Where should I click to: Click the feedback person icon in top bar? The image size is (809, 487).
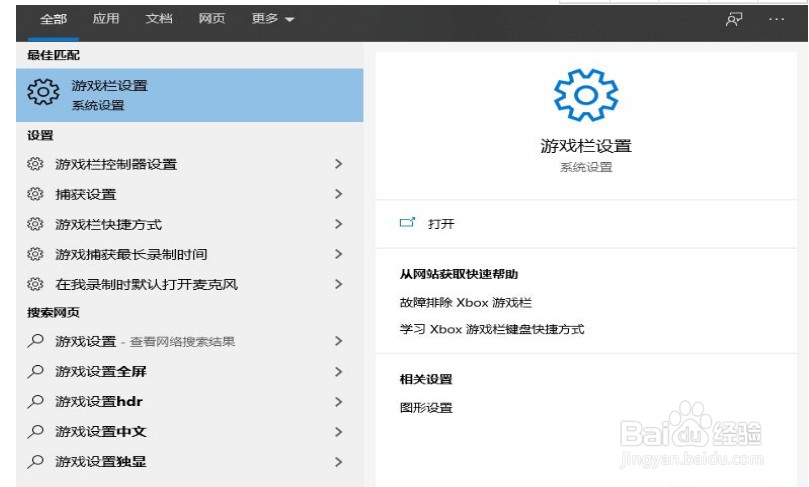[x=734, y=20]
